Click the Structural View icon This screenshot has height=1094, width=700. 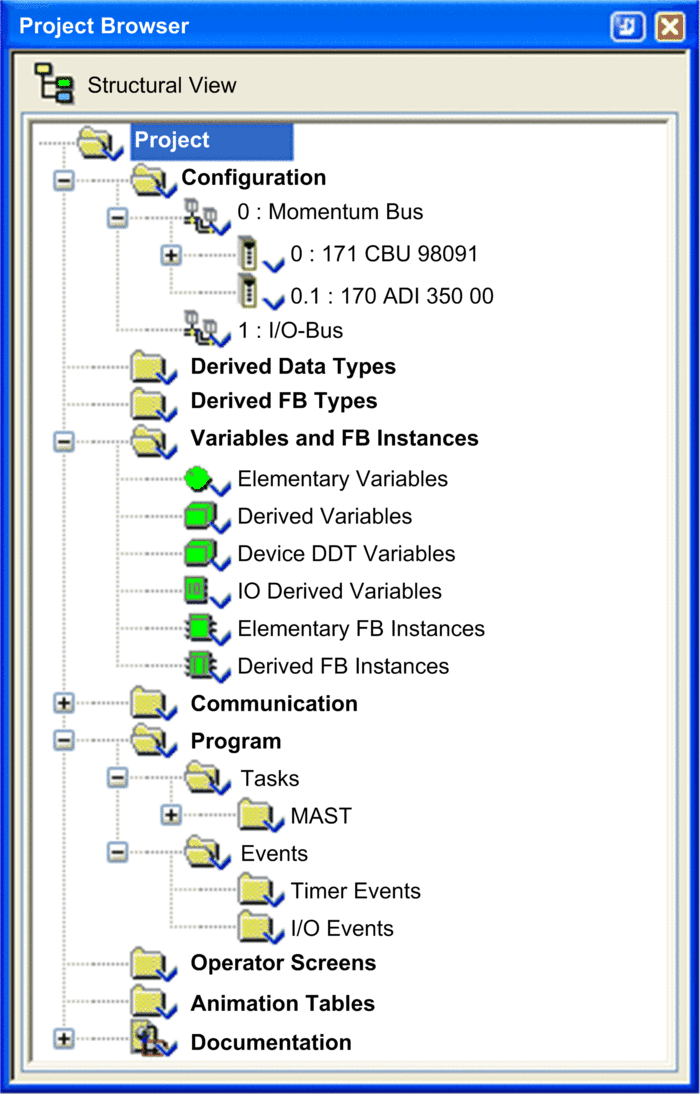pyautogui.click(x=55, y=84)
